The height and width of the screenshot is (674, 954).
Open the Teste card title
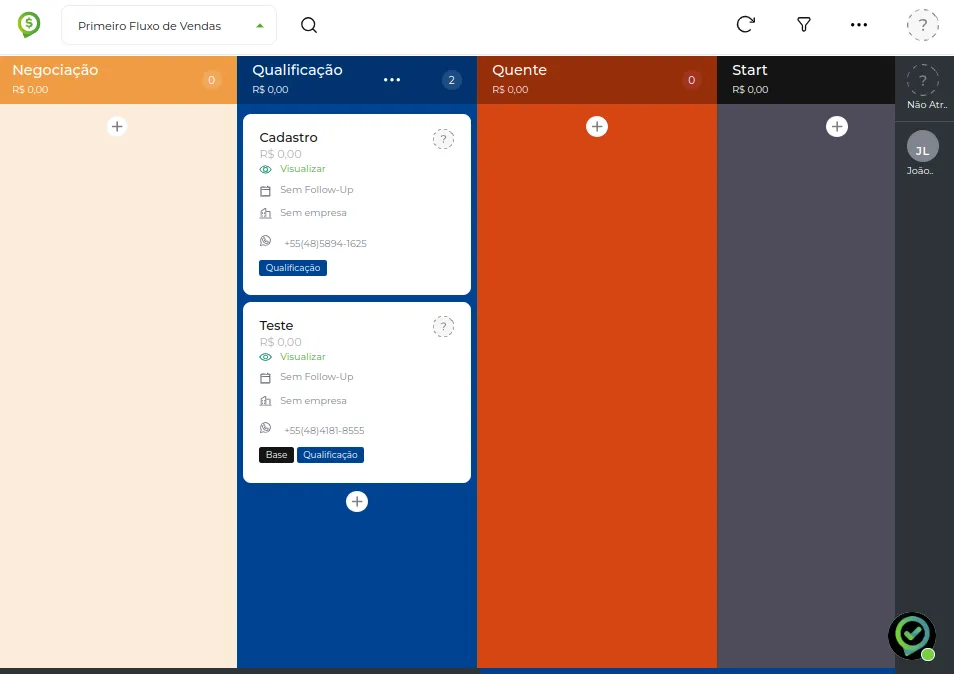[x=276, y=325]
